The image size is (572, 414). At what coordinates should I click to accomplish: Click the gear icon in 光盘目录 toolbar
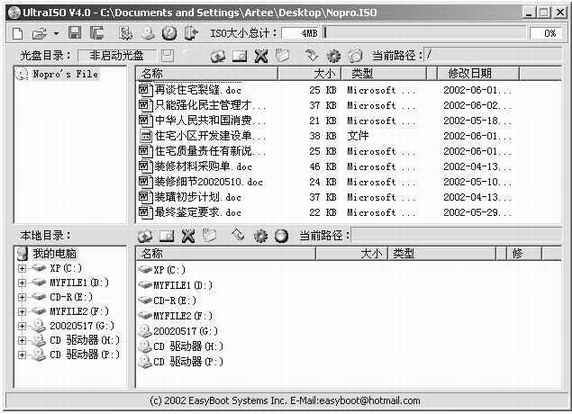click(x=333, y=56)
